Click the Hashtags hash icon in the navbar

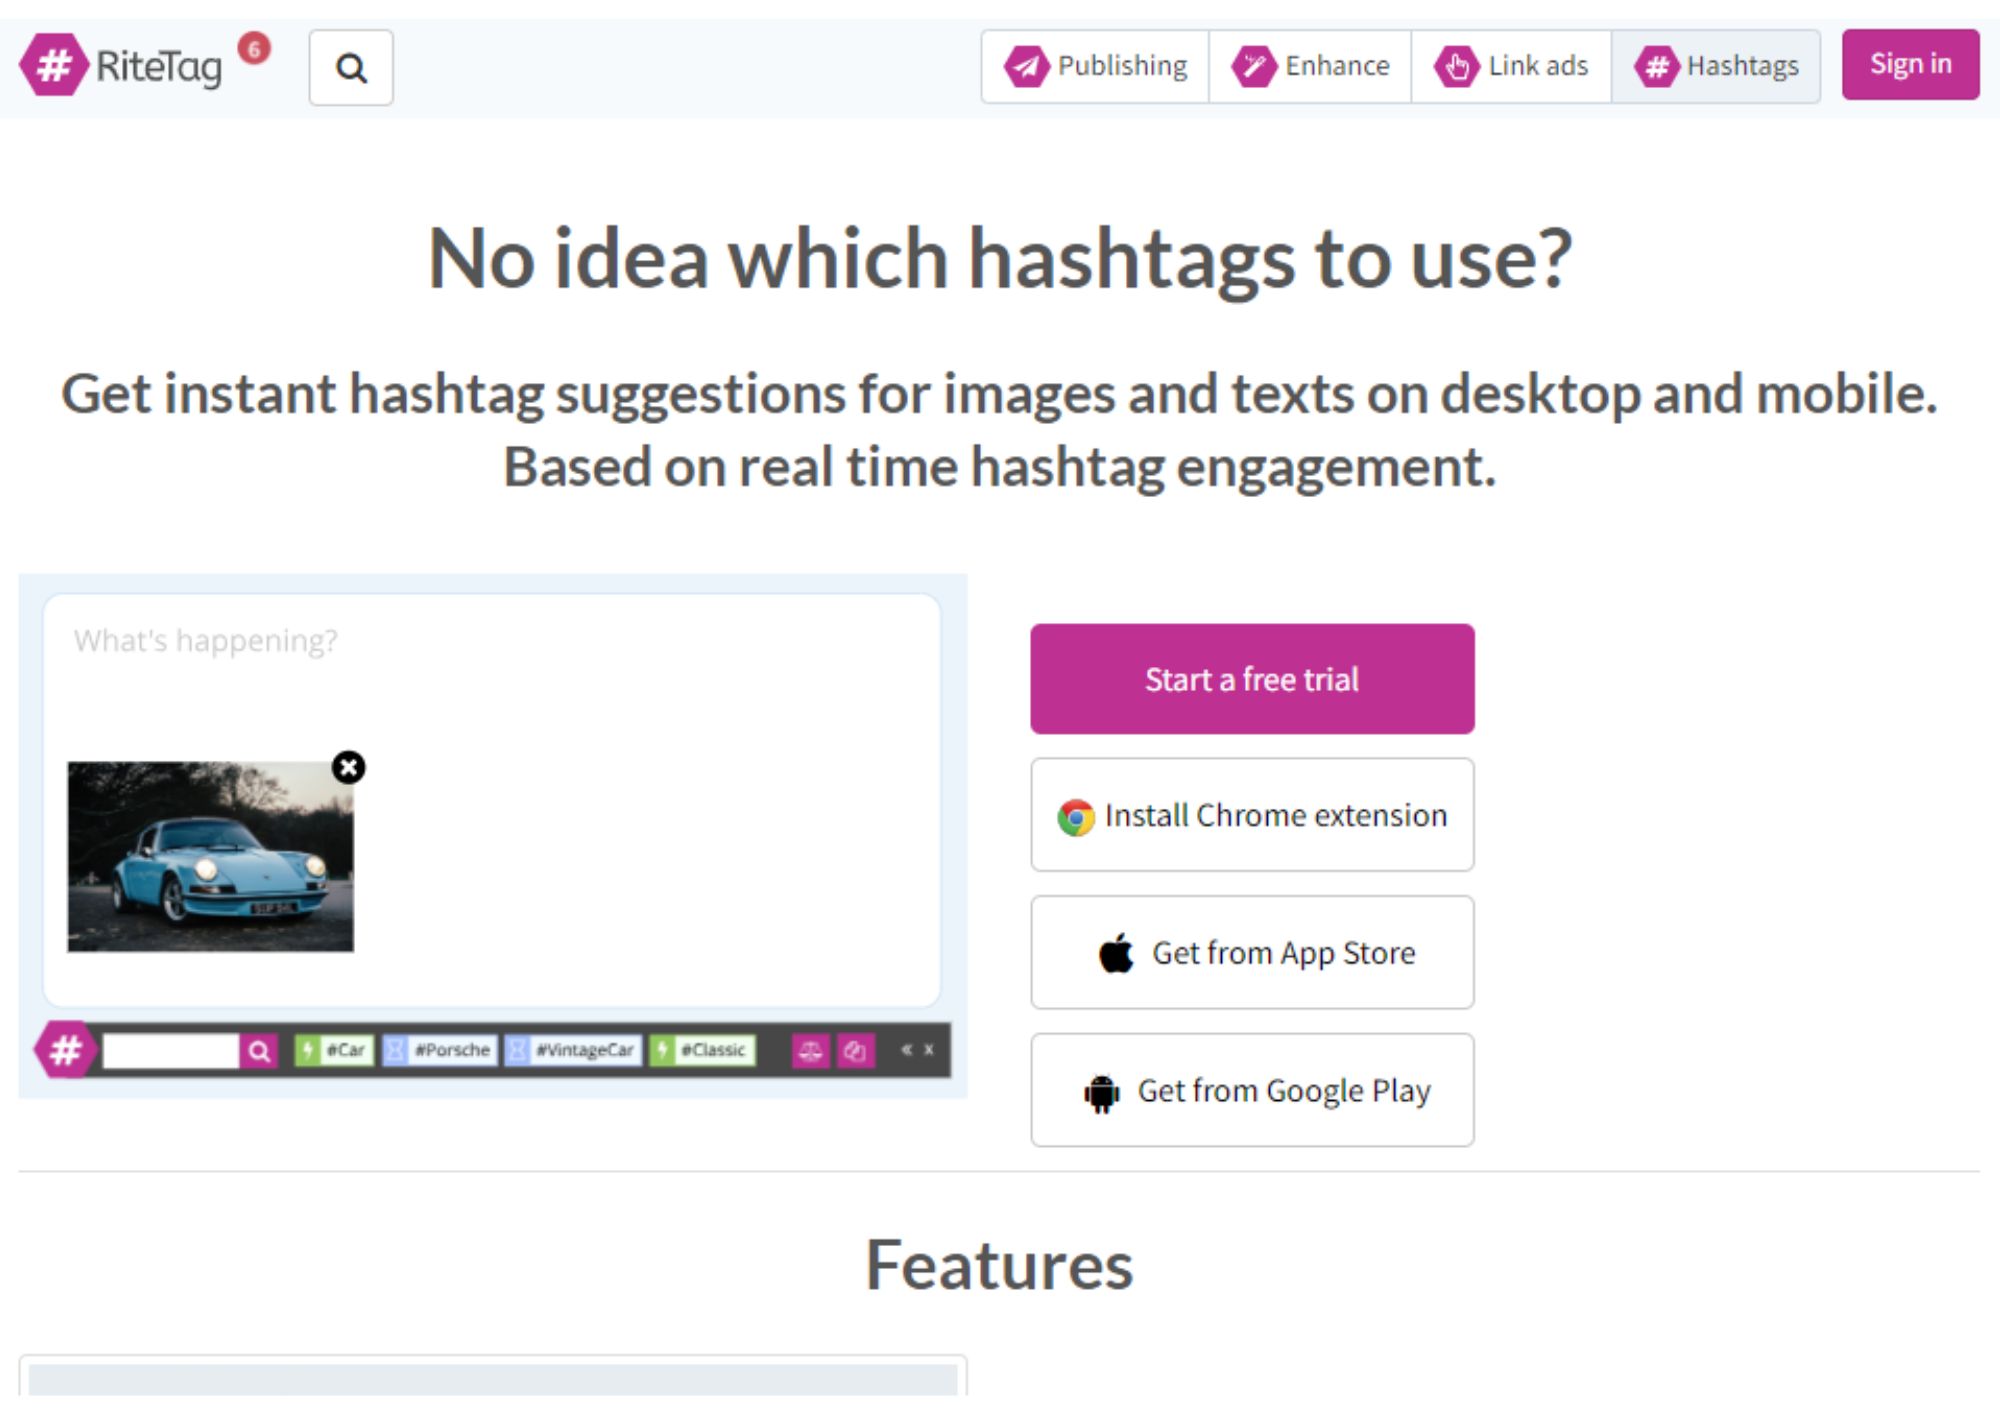click(x=1656, y=67)
